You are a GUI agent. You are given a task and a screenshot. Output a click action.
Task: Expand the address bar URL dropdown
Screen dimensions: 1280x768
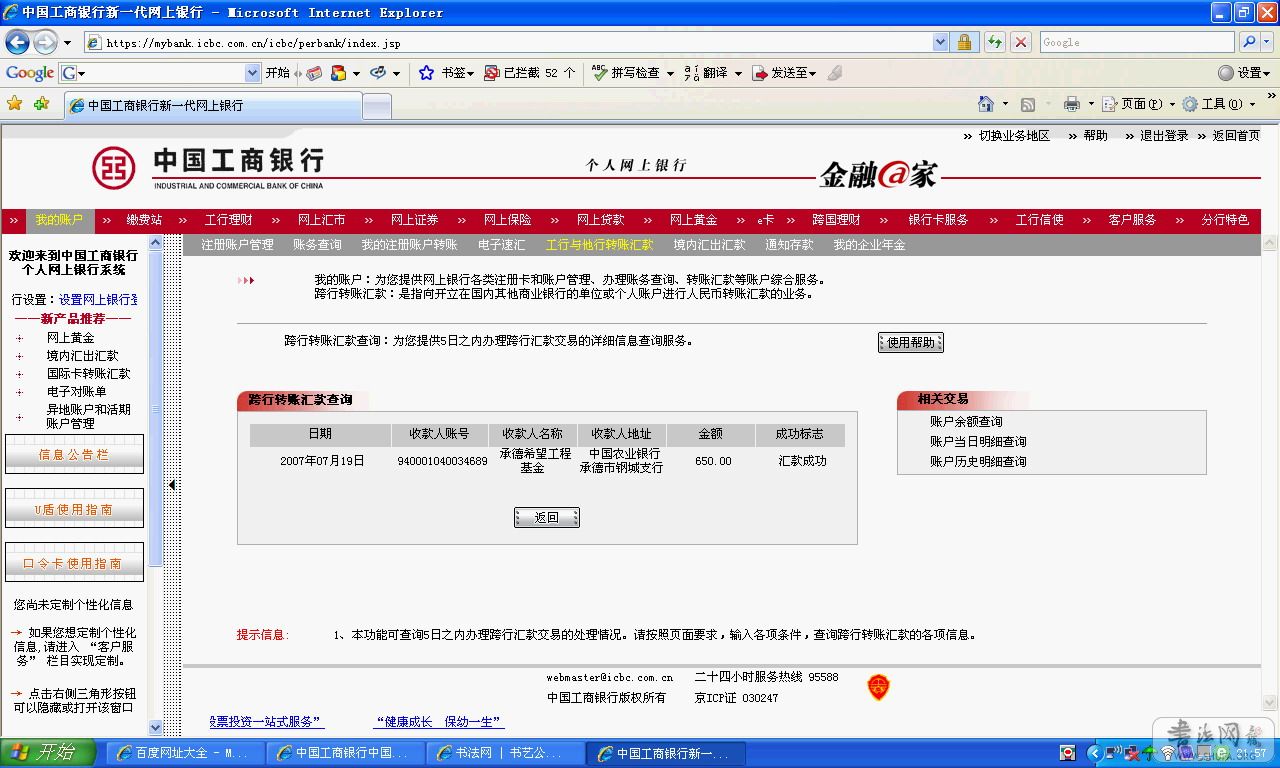tap(940, 42)
